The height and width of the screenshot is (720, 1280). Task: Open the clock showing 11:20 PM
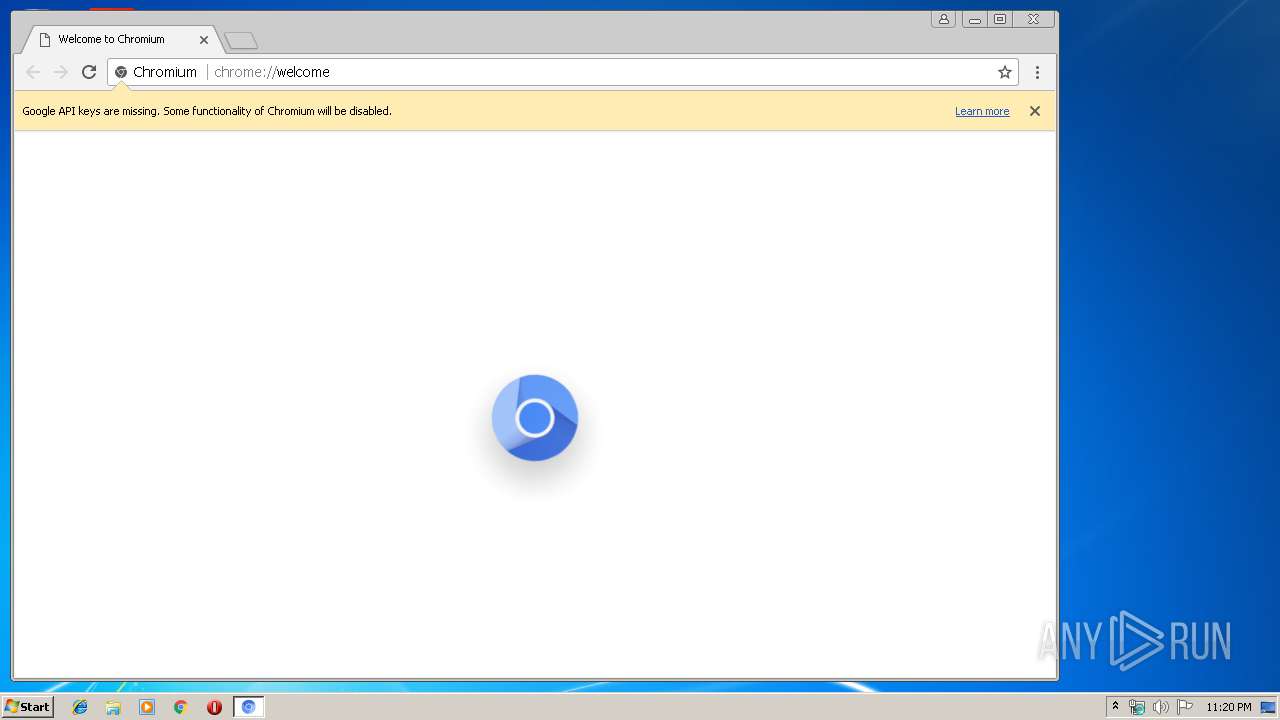[1229, 707]
